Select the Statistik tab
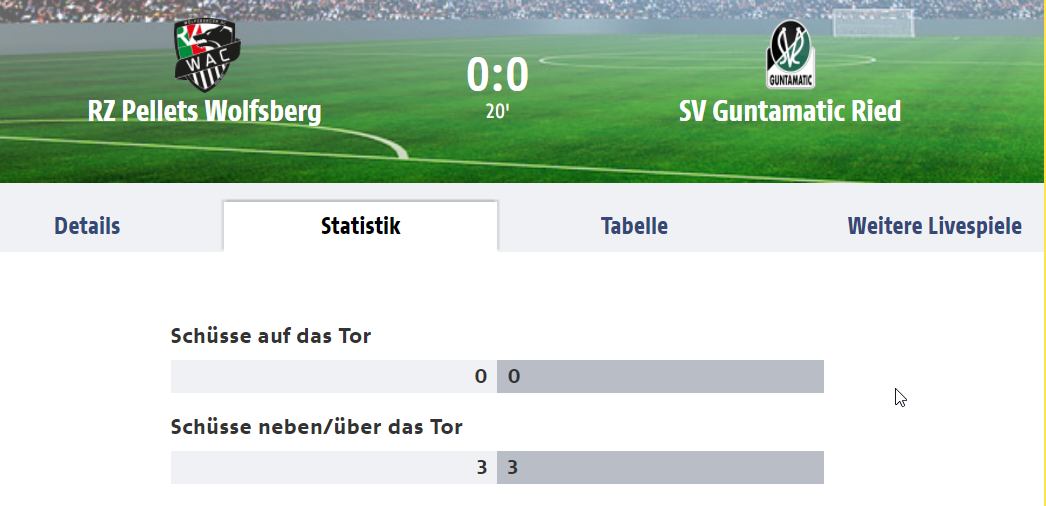Image resolution: width=1046 pixels, height=506 pixels. [x=360, y=226]
